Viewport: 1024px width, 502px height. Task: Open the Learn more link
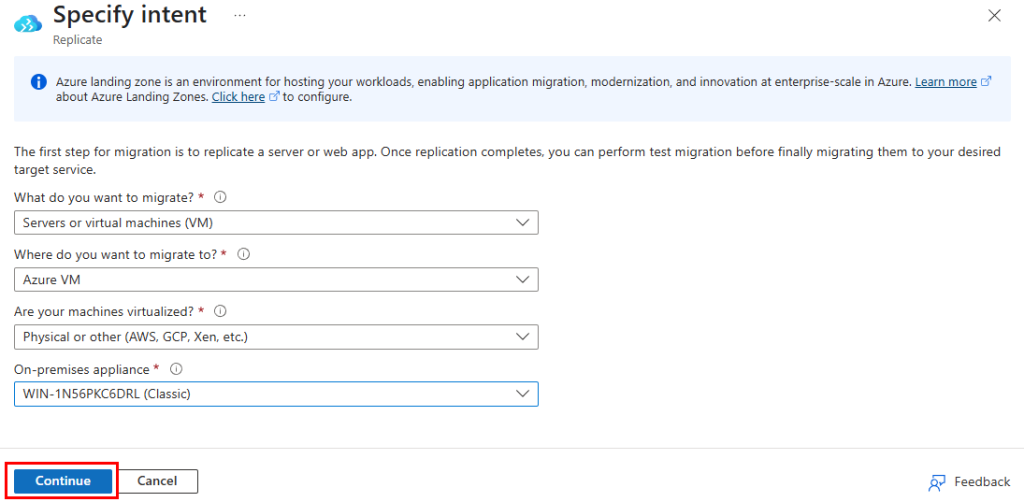click(x=946, y=82)
